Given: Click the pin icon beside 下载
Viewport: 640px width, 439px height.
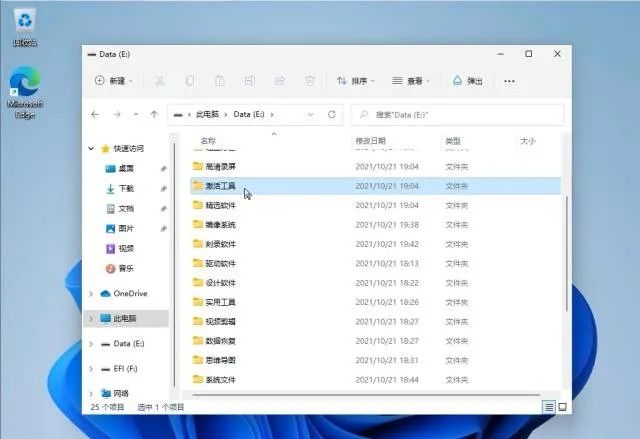Looking at the screenshot, I should click(163, 188).
